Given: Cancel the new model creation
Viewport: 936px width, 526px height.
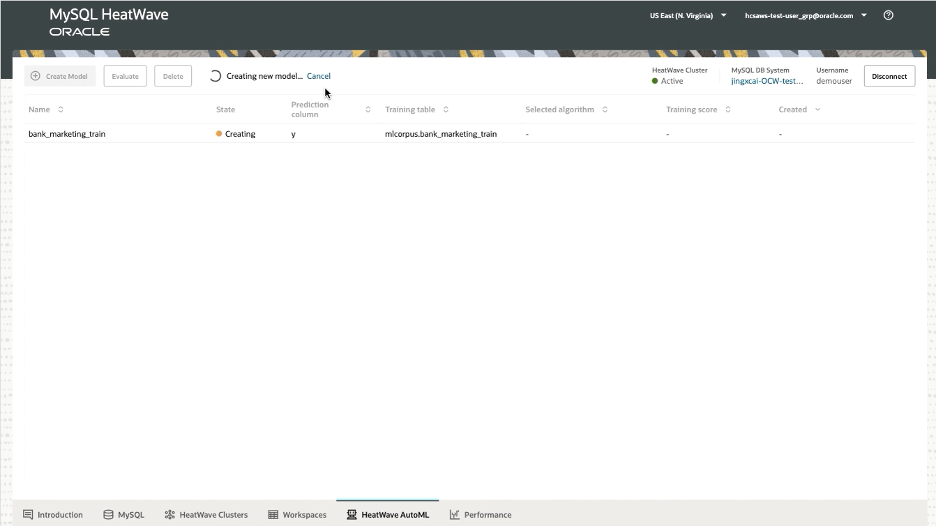Looking at the screenshot, I should click(x=318, y=76).
